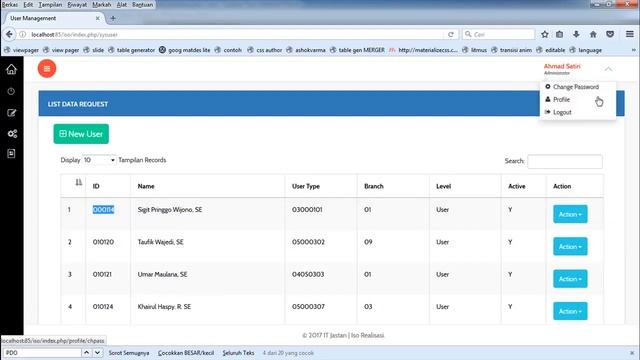
Task: Sort table by the sort icon column
Action: click(78, 182)
